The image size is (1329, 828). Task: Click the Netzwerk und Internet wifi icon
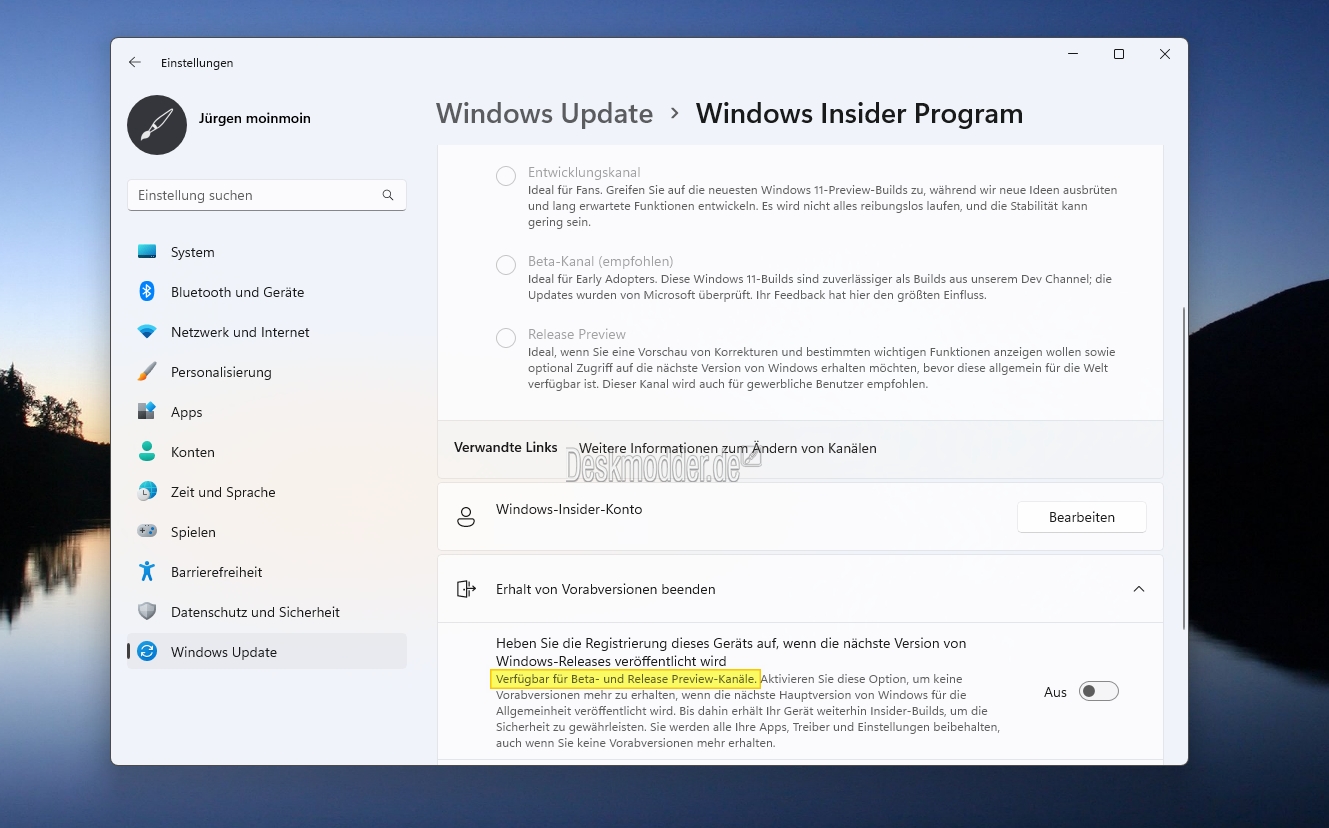click(x=147, y=332)
